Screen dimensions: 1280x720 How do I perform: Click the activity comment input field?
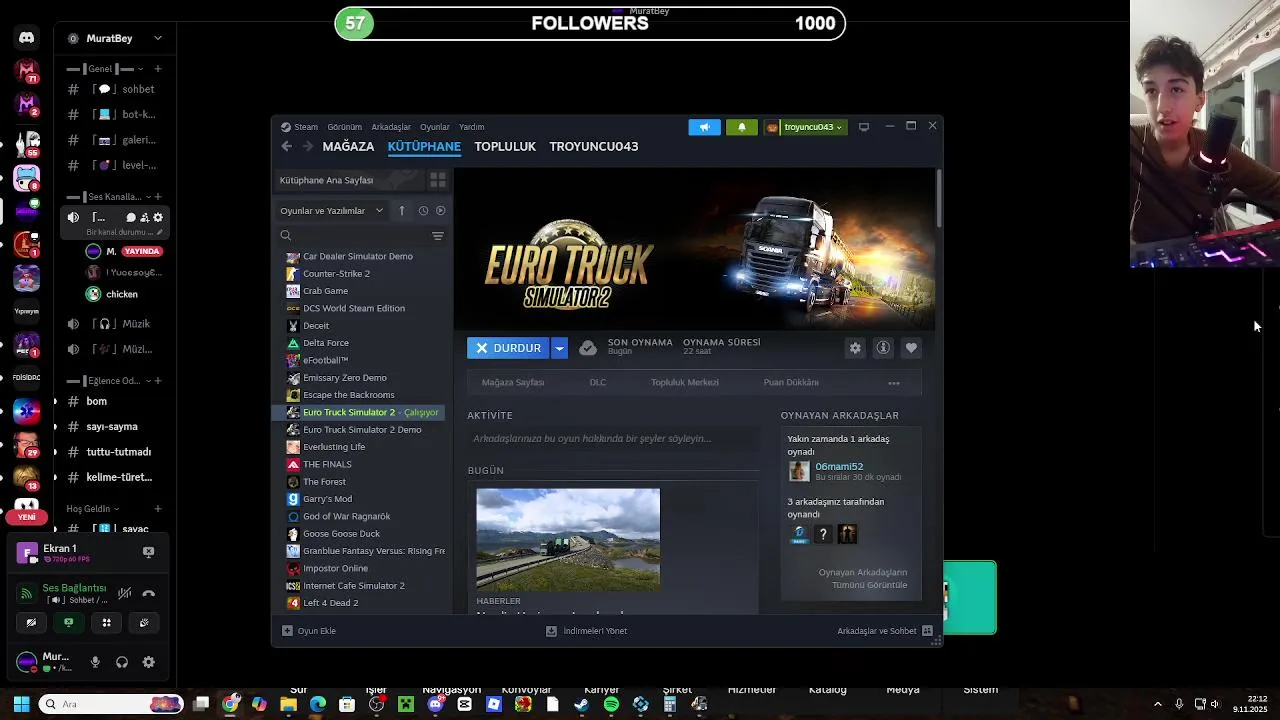(614, 438)
